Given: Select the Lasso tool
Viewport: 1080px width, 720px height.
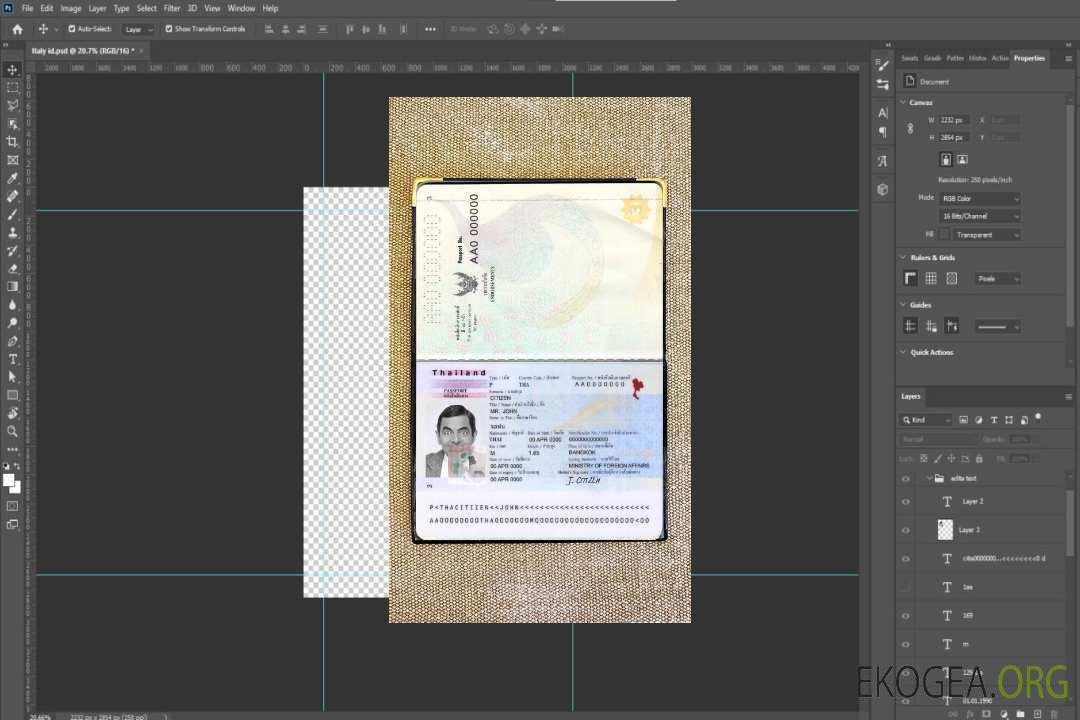Looking at the screenshot, I should pos(12,105).
